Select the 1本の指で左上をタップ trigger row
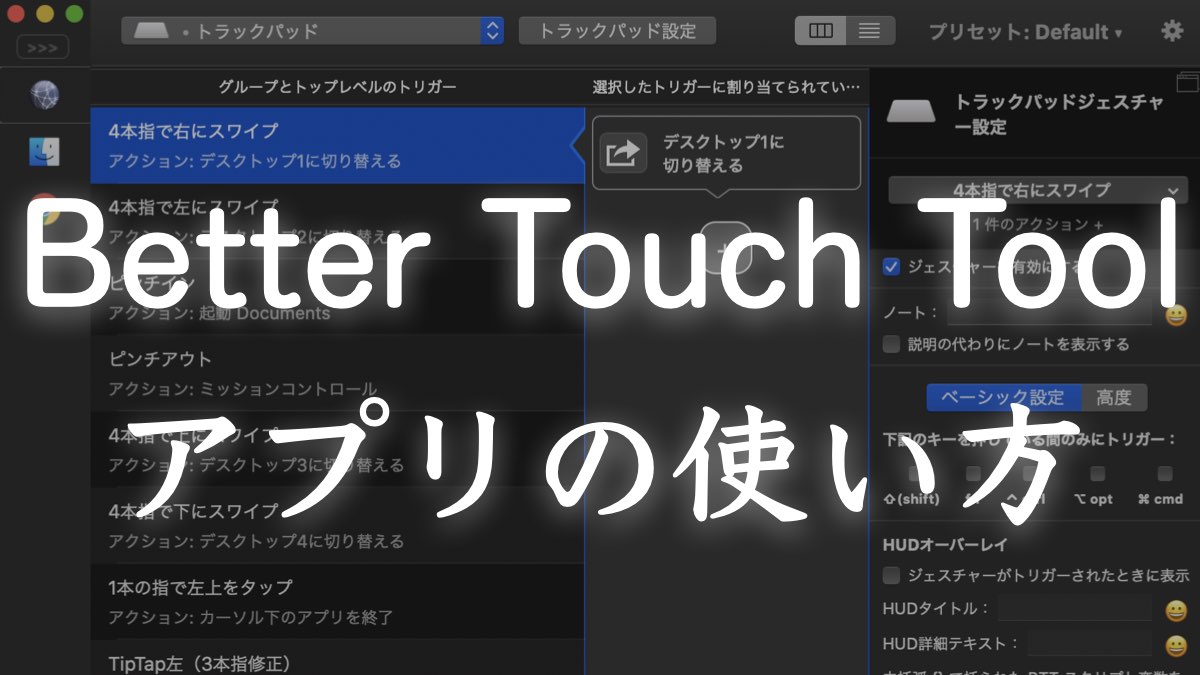 pyautogui.click(x=337, y=601)
